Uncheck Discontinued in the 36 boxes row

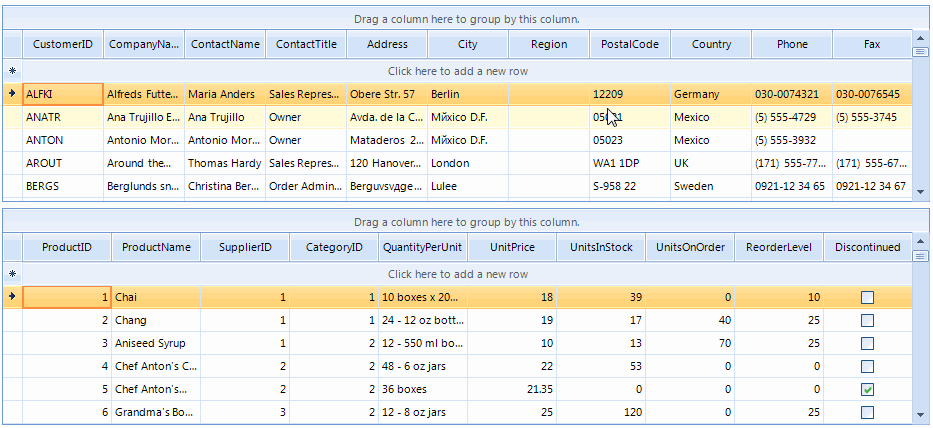pos(868,389)
